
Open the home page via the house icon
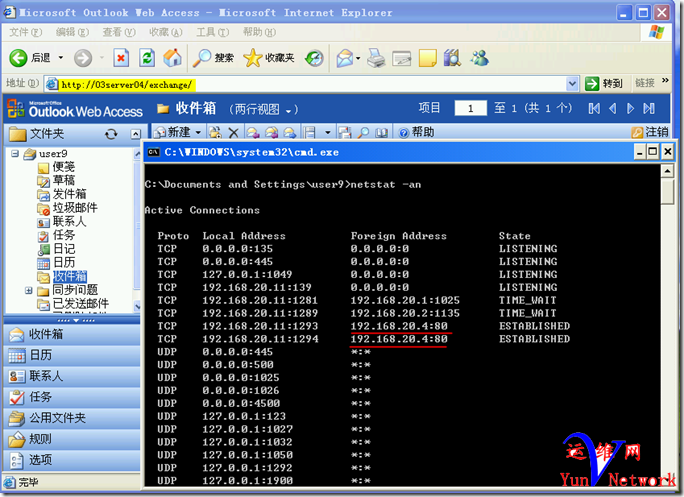(173, 58)
